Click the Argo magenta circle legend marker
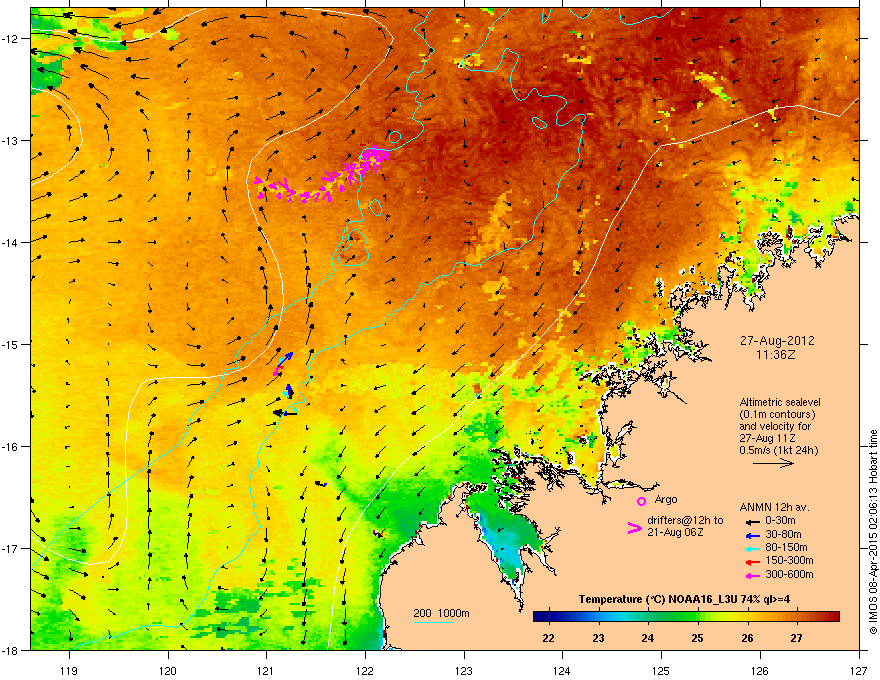The width and height of the screenshot is (880, 680). pyautogui.click(x=641, y=501)
